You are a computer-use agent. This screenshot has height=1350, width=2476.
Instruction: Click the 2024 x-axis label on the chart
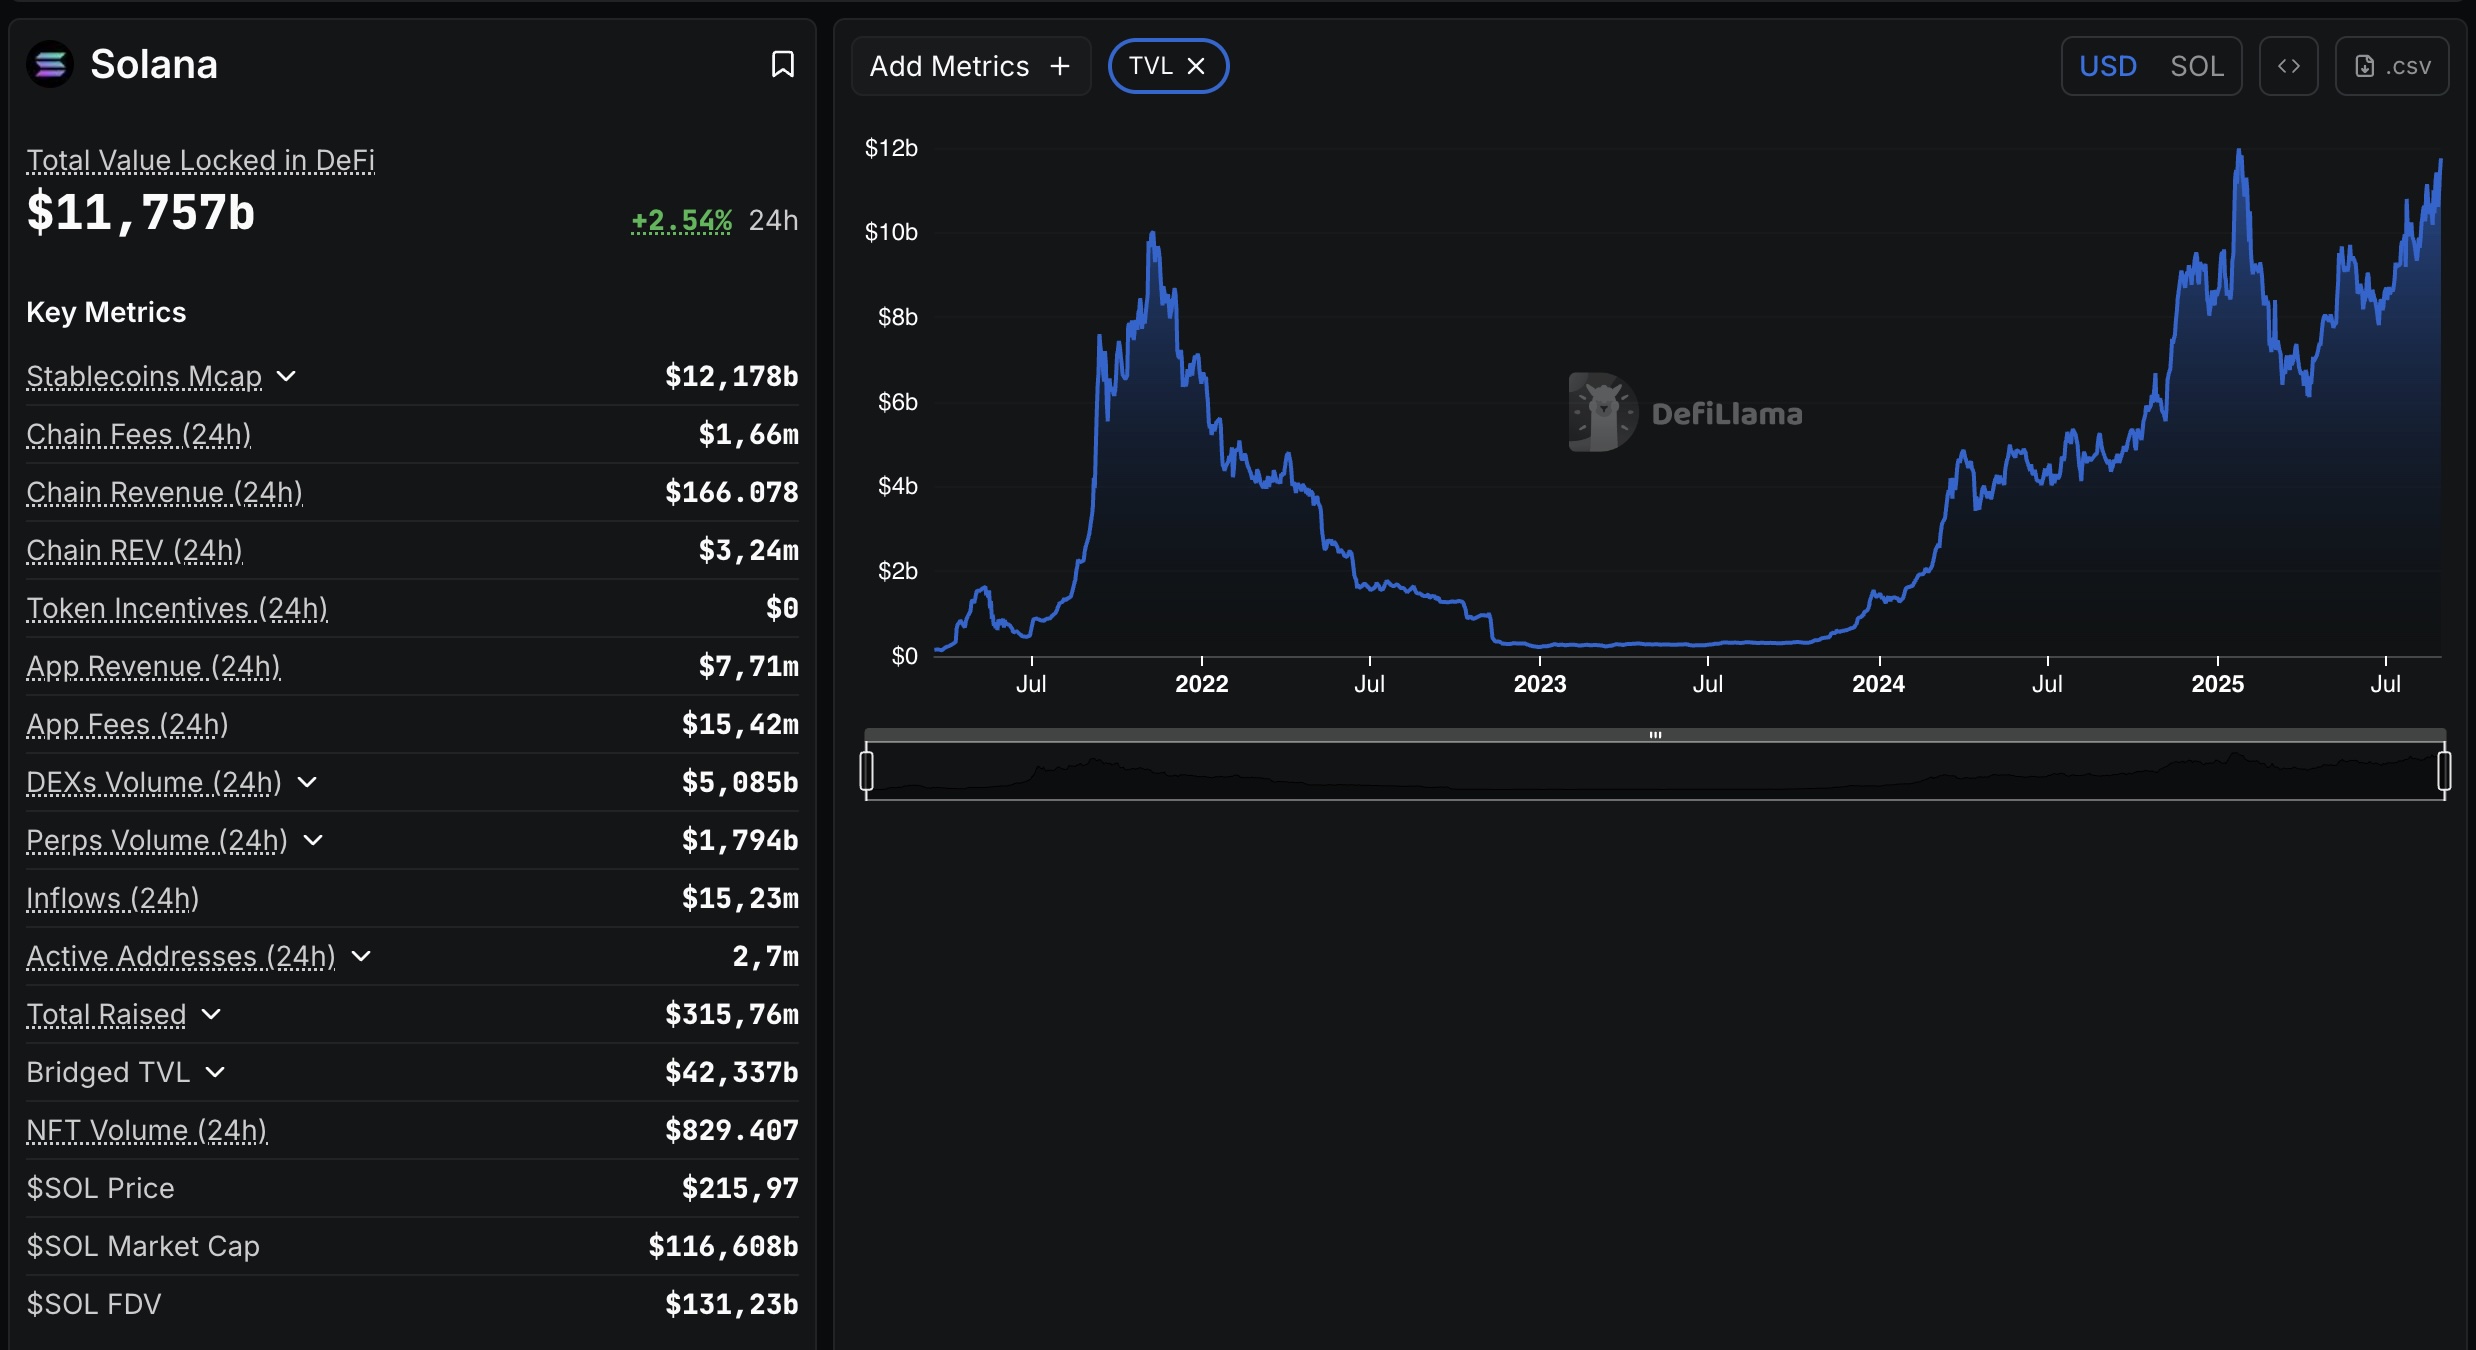(x=1878, y=684)
